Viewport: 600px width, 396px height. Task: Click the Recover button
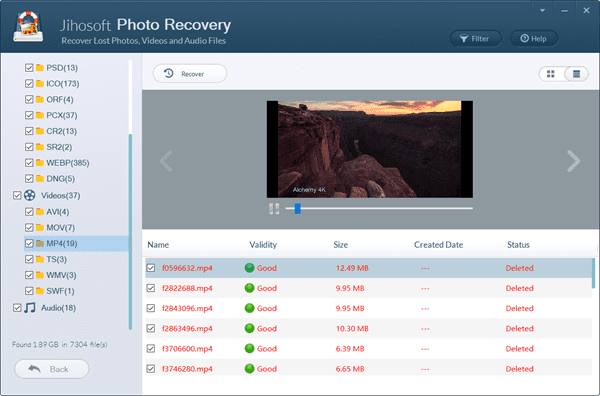[190, 73]
